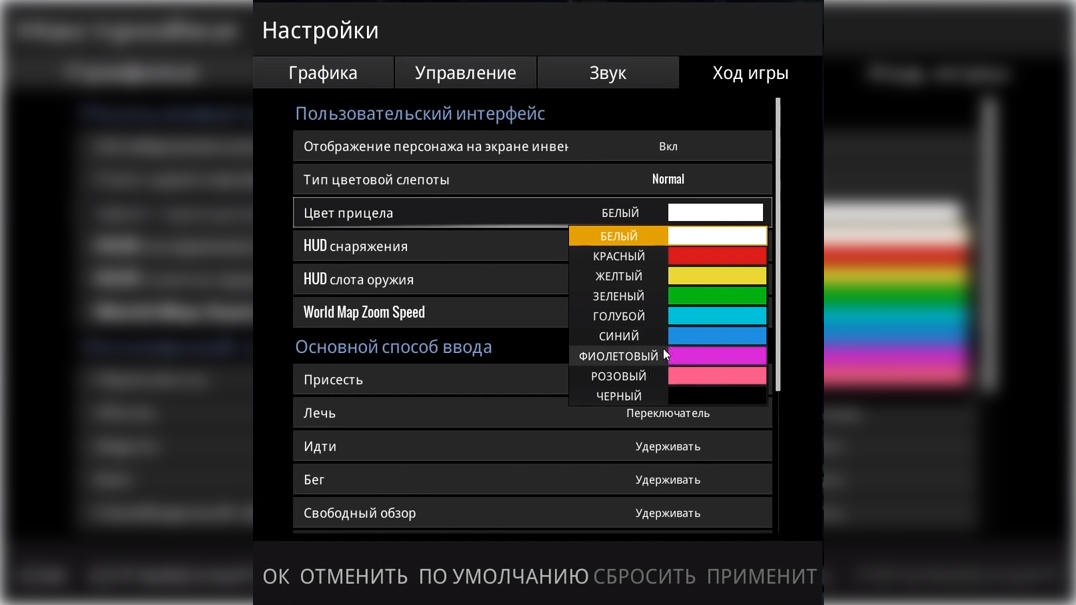Click ПО УМОЛЧАНИЮ defaults button
Viewport: 1076px width, 605px height.
point(503,577)
